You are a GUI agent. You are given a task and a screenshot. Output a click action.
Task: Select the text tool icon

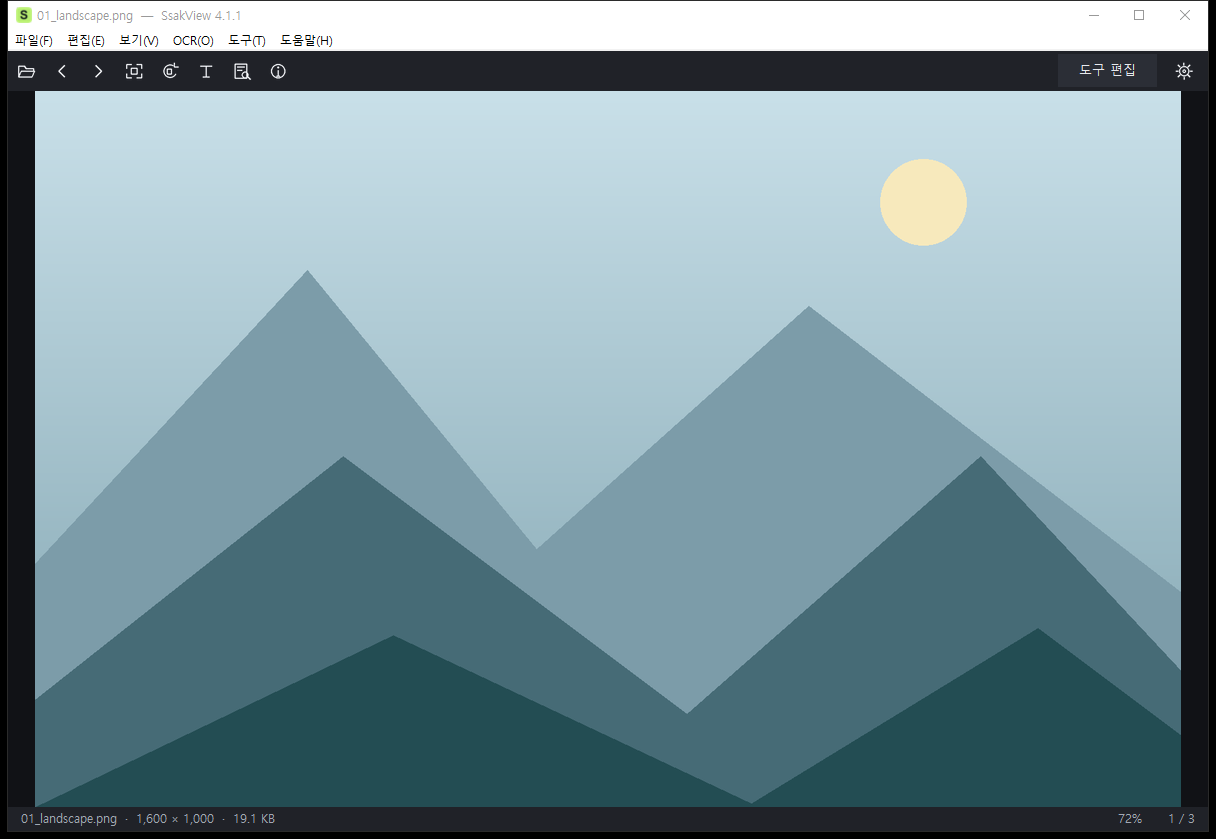pos(206,71)
